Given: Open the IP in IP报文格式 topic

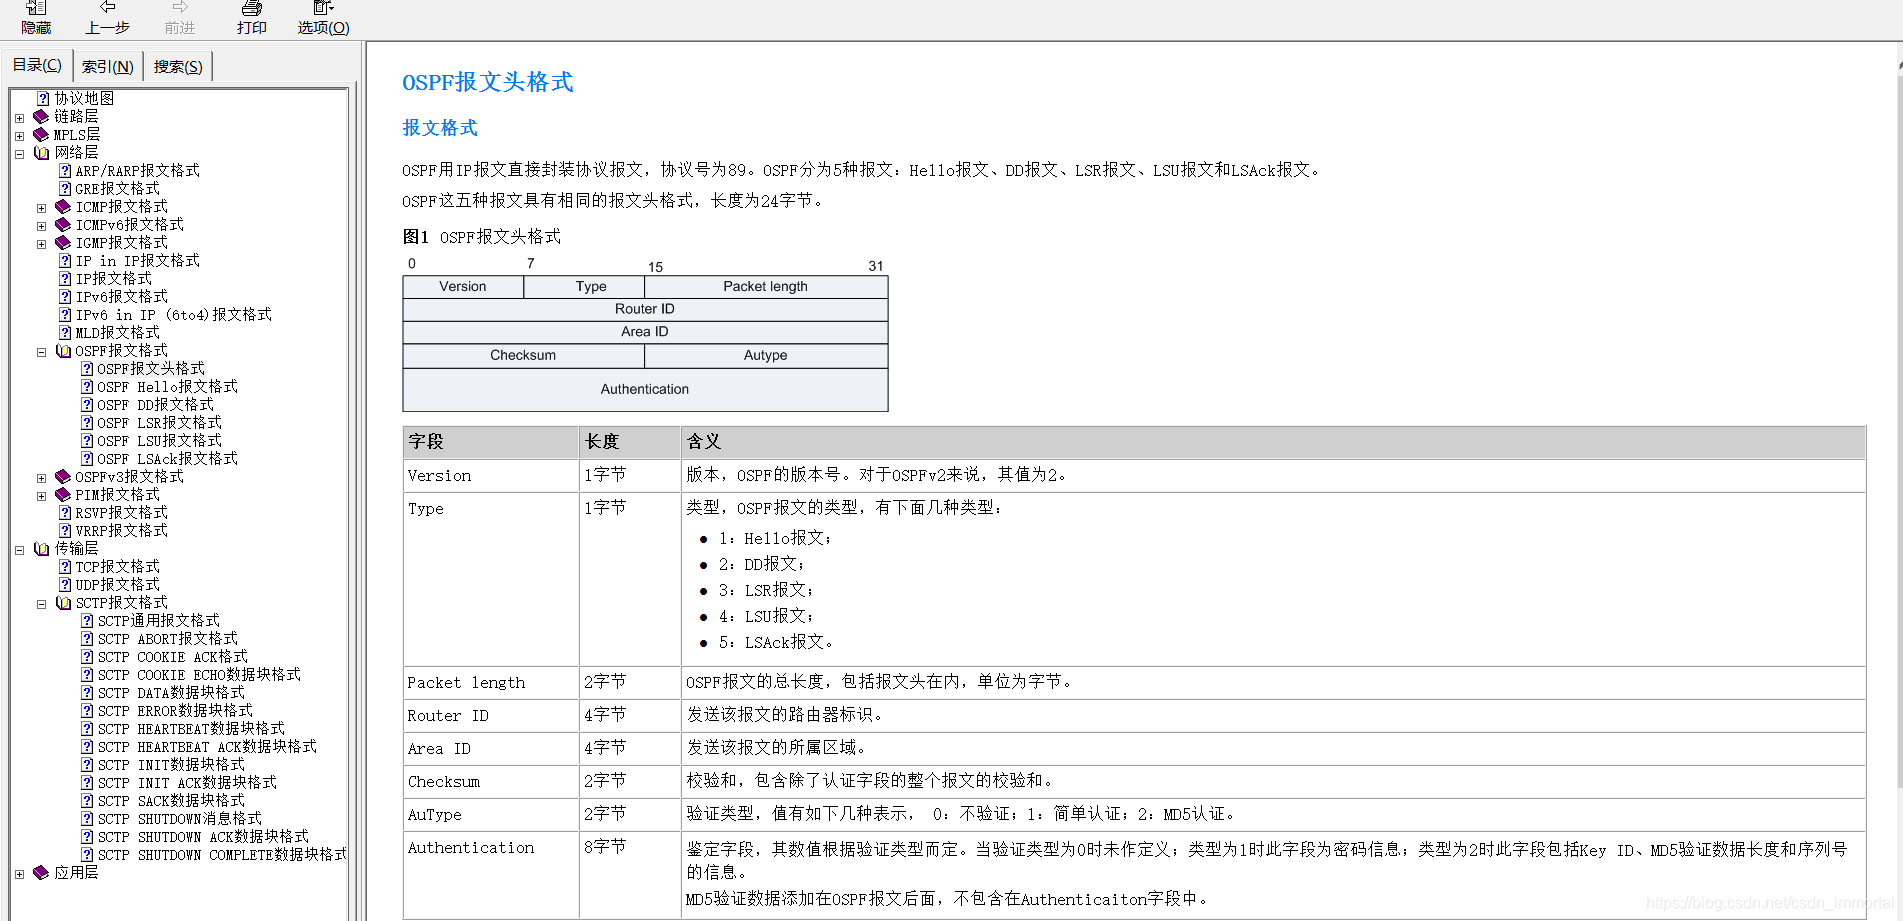Looking at the screenshot, I should point(137,261).
